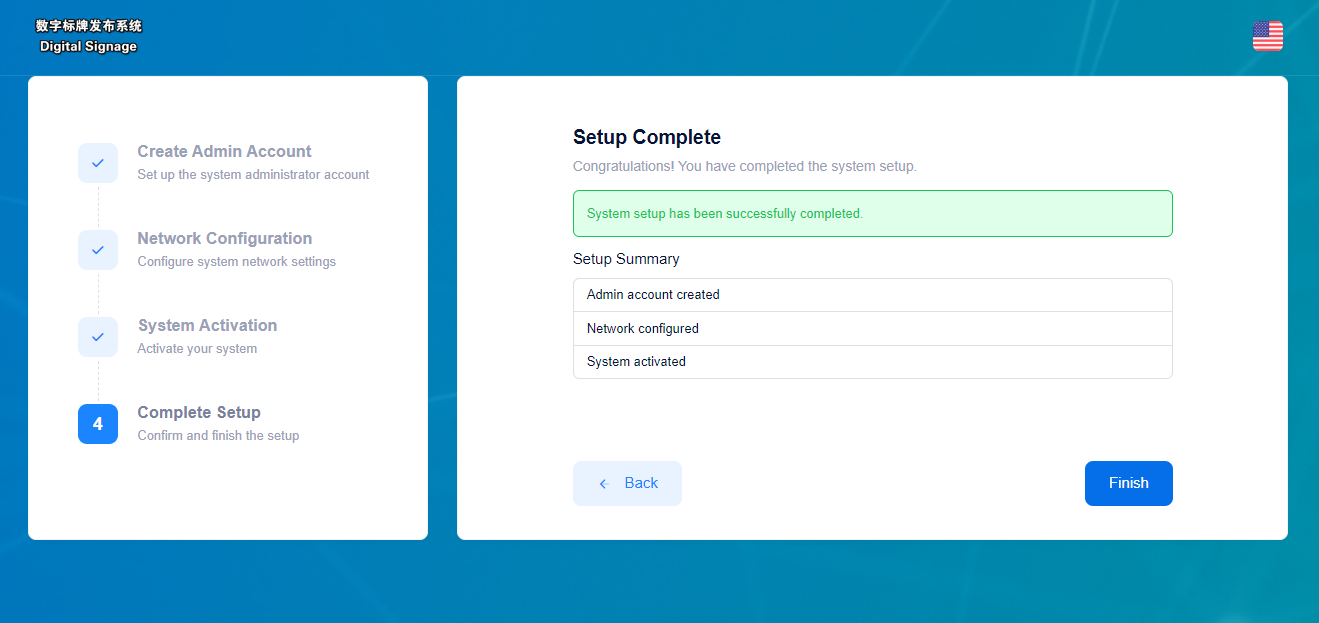Click the checkmark icon for System Activation
The width and height of the screenshot is (1319, 623).
click(98, 337)
